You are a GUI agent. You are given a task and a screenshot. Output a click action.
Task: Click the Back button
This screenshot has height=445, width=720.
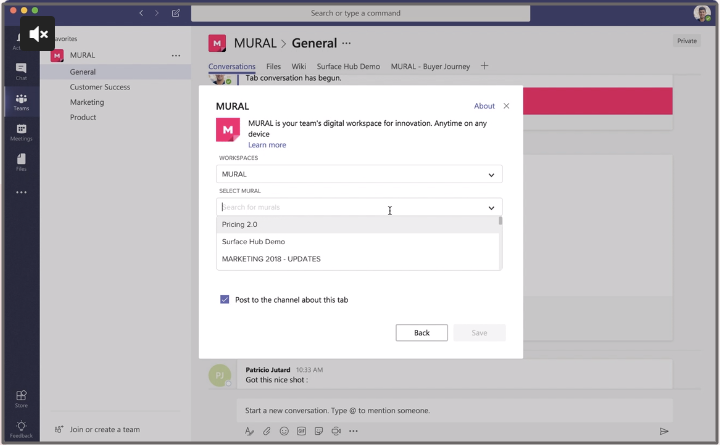click(421, 333)
